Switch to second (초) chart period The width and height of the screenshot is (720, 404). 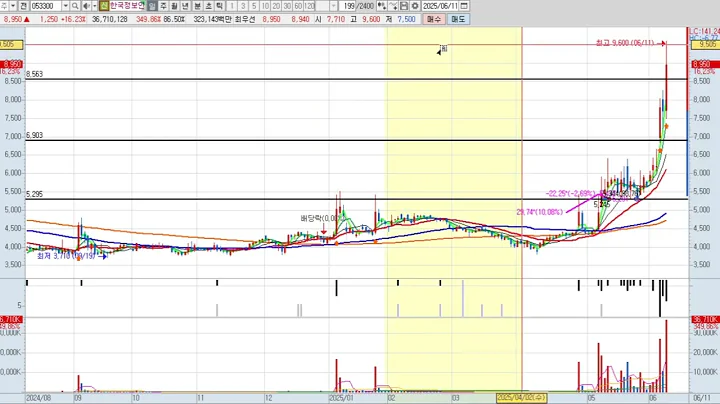[x=208, y=6]
